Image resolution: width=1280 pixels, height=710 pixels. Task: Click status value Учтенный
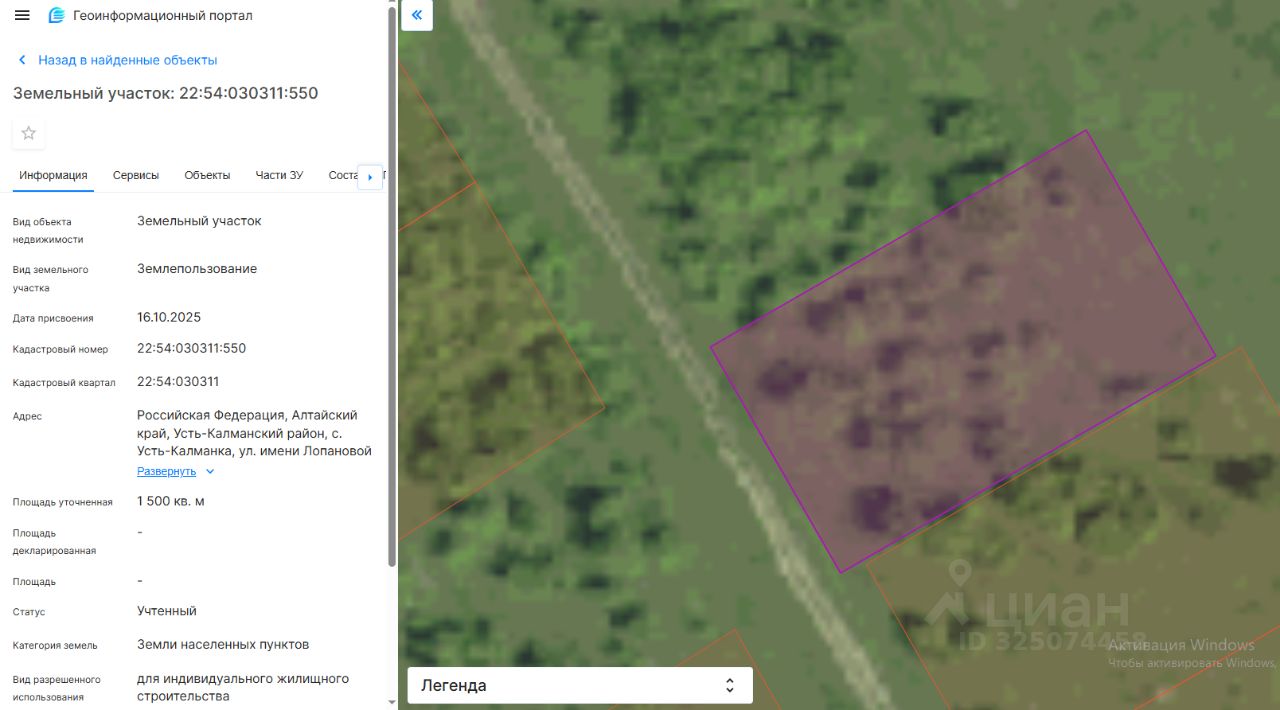[x=167, y=610]
